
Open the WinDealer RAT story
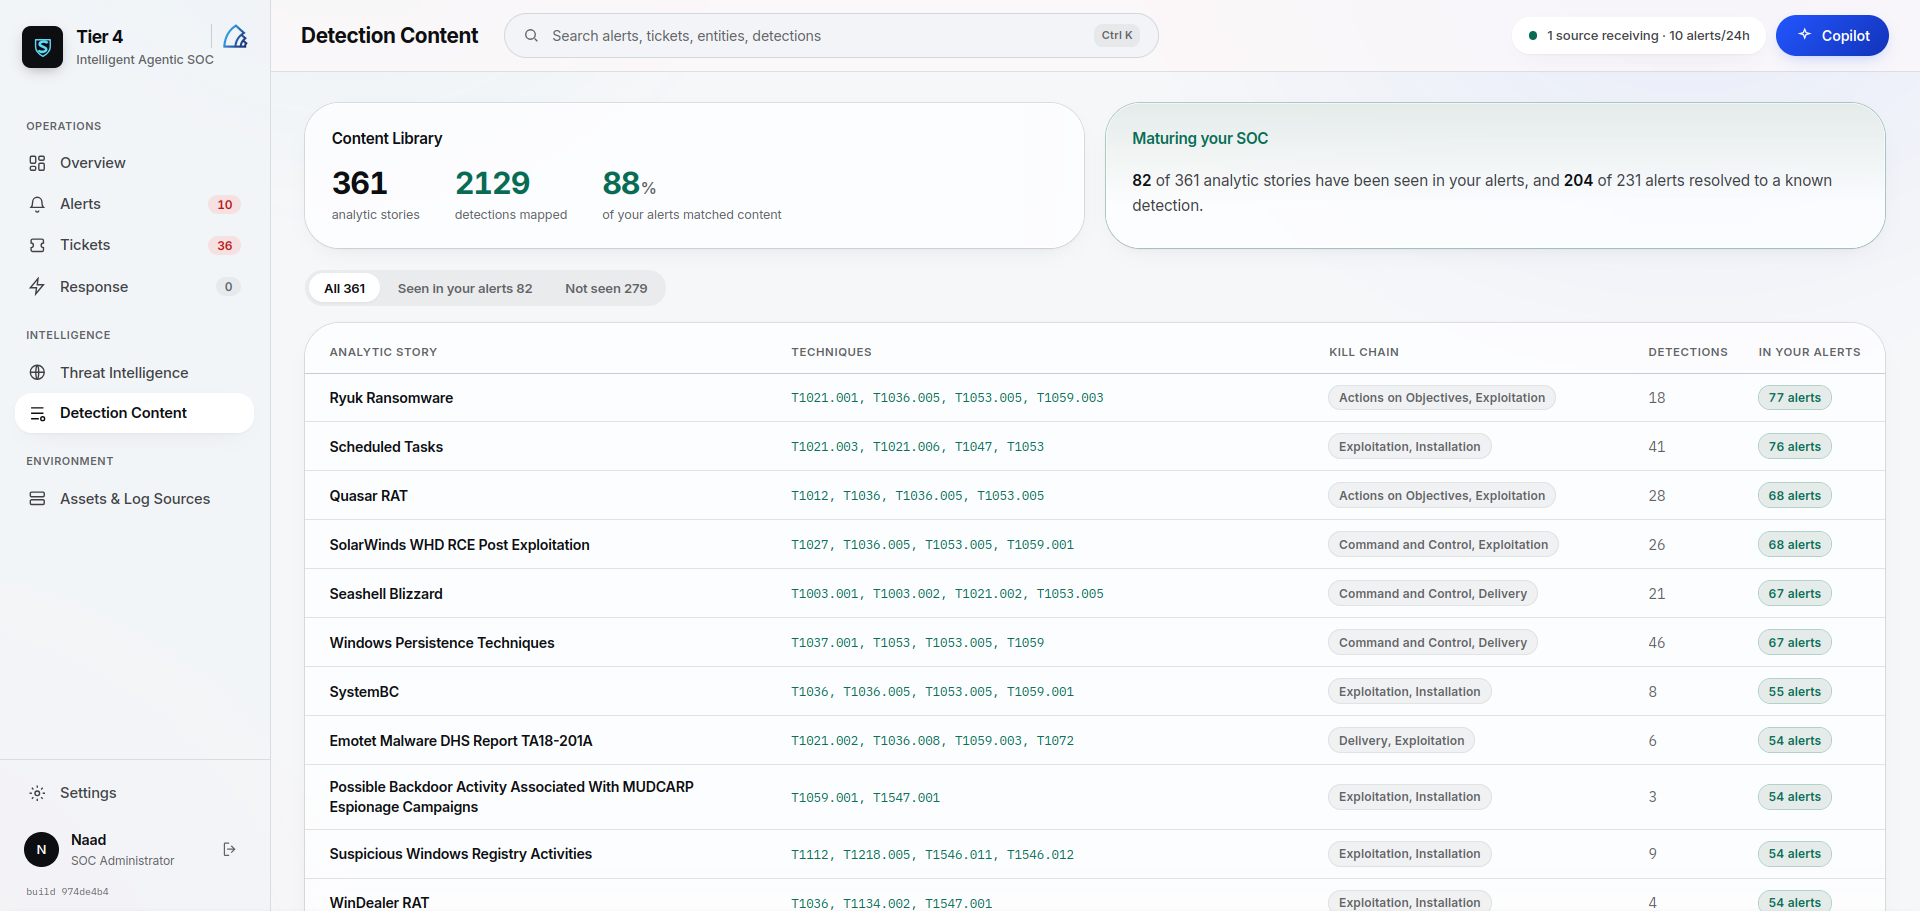[379, 902]
